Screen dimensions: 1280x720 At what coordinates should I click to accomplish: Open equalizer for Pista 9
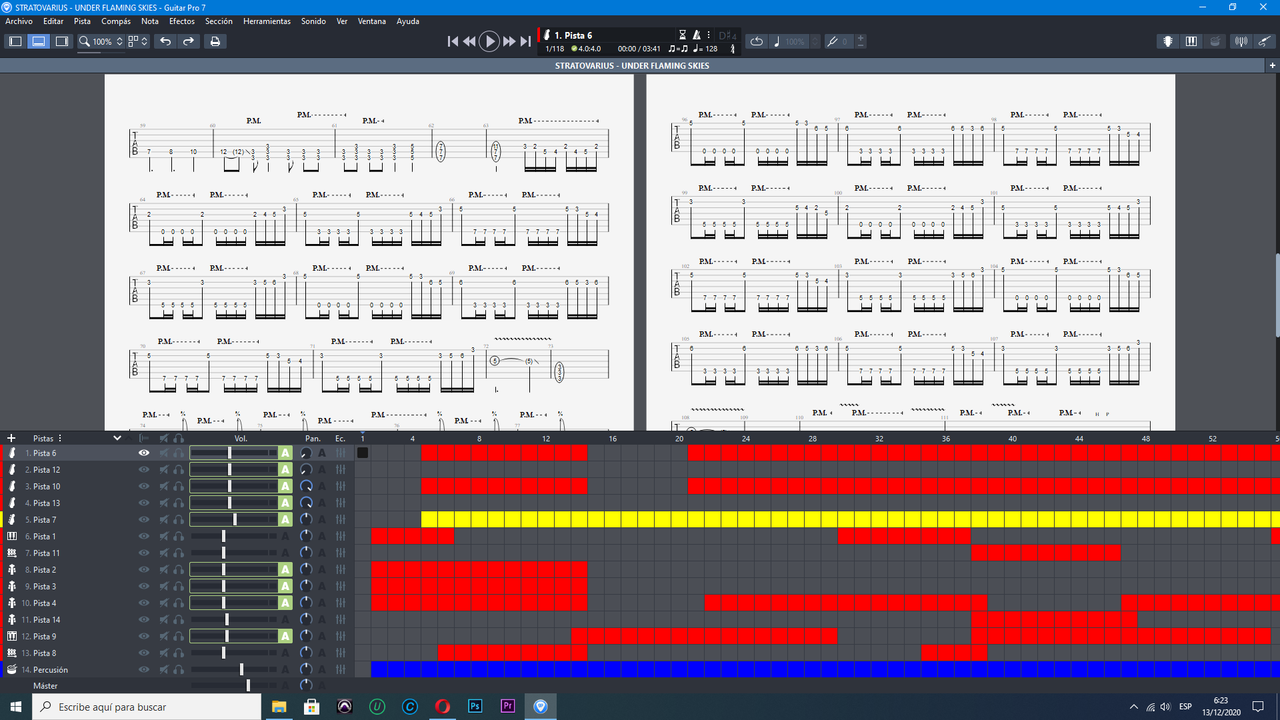(x=341, y=636)
